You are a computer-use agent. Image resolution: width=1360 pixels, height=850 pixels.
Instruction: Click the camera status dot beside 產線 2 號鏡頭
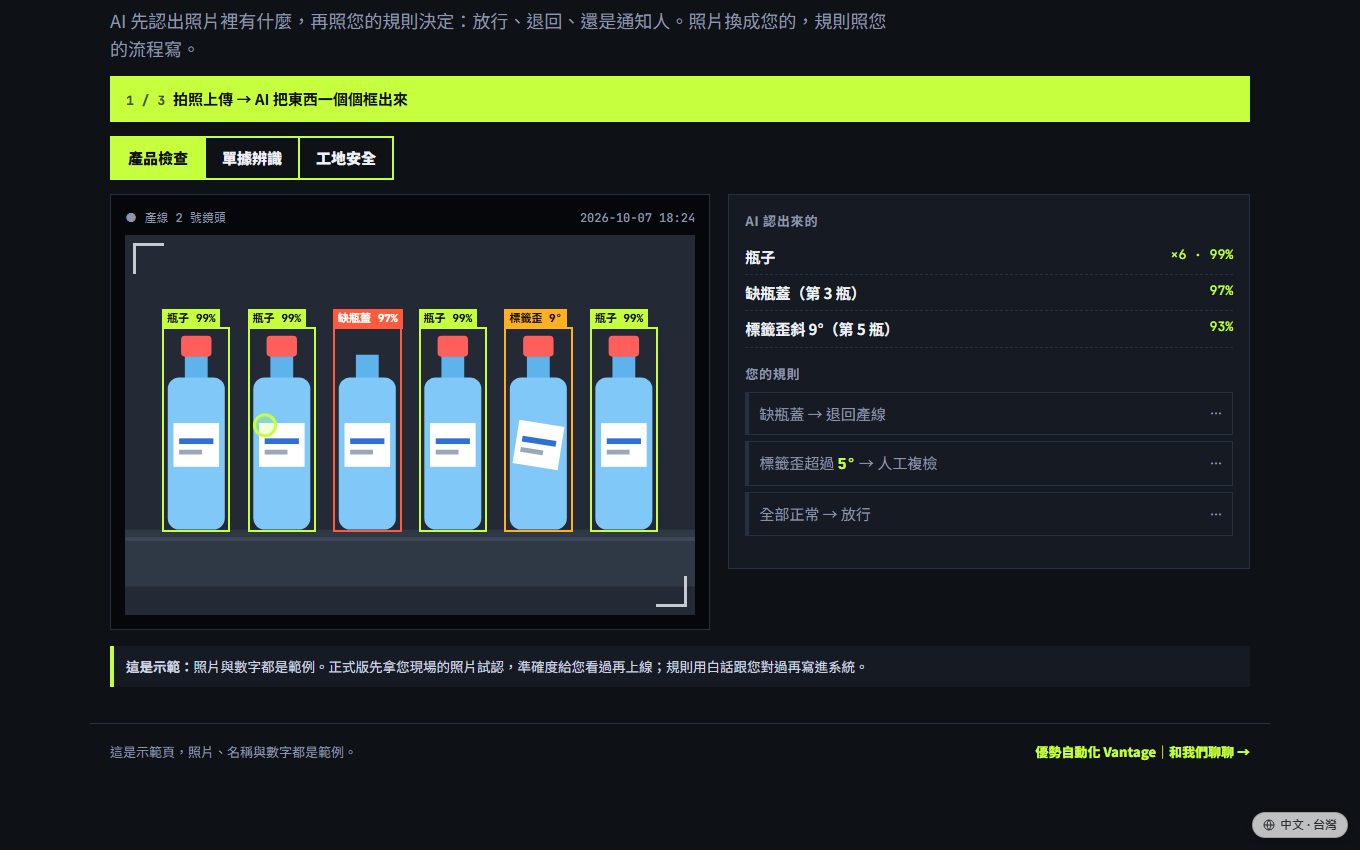point(131,217)
